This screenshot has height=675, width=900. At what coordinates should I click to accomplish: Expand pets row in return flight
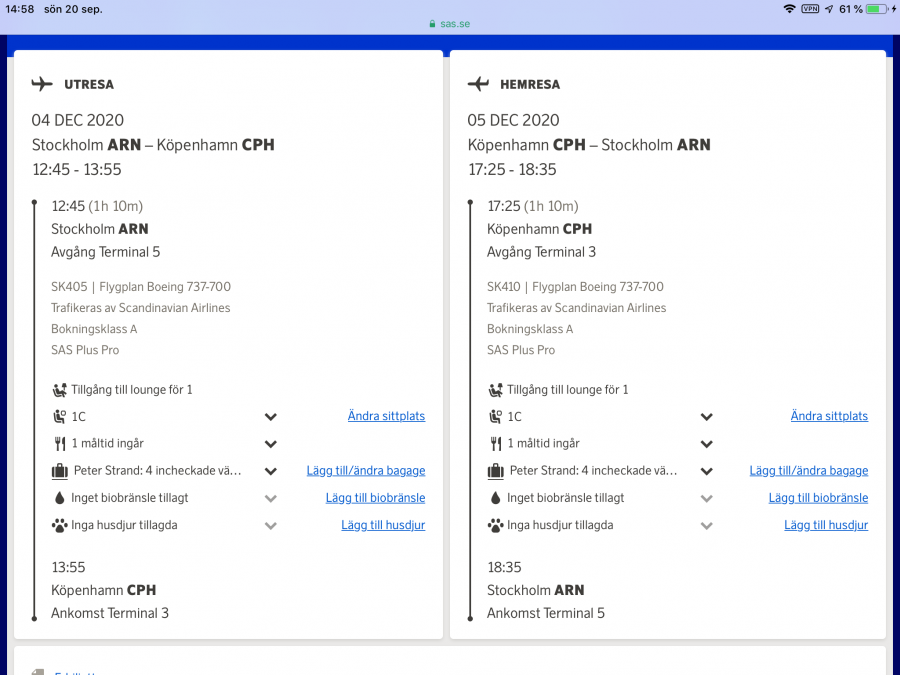click(707, 525)
